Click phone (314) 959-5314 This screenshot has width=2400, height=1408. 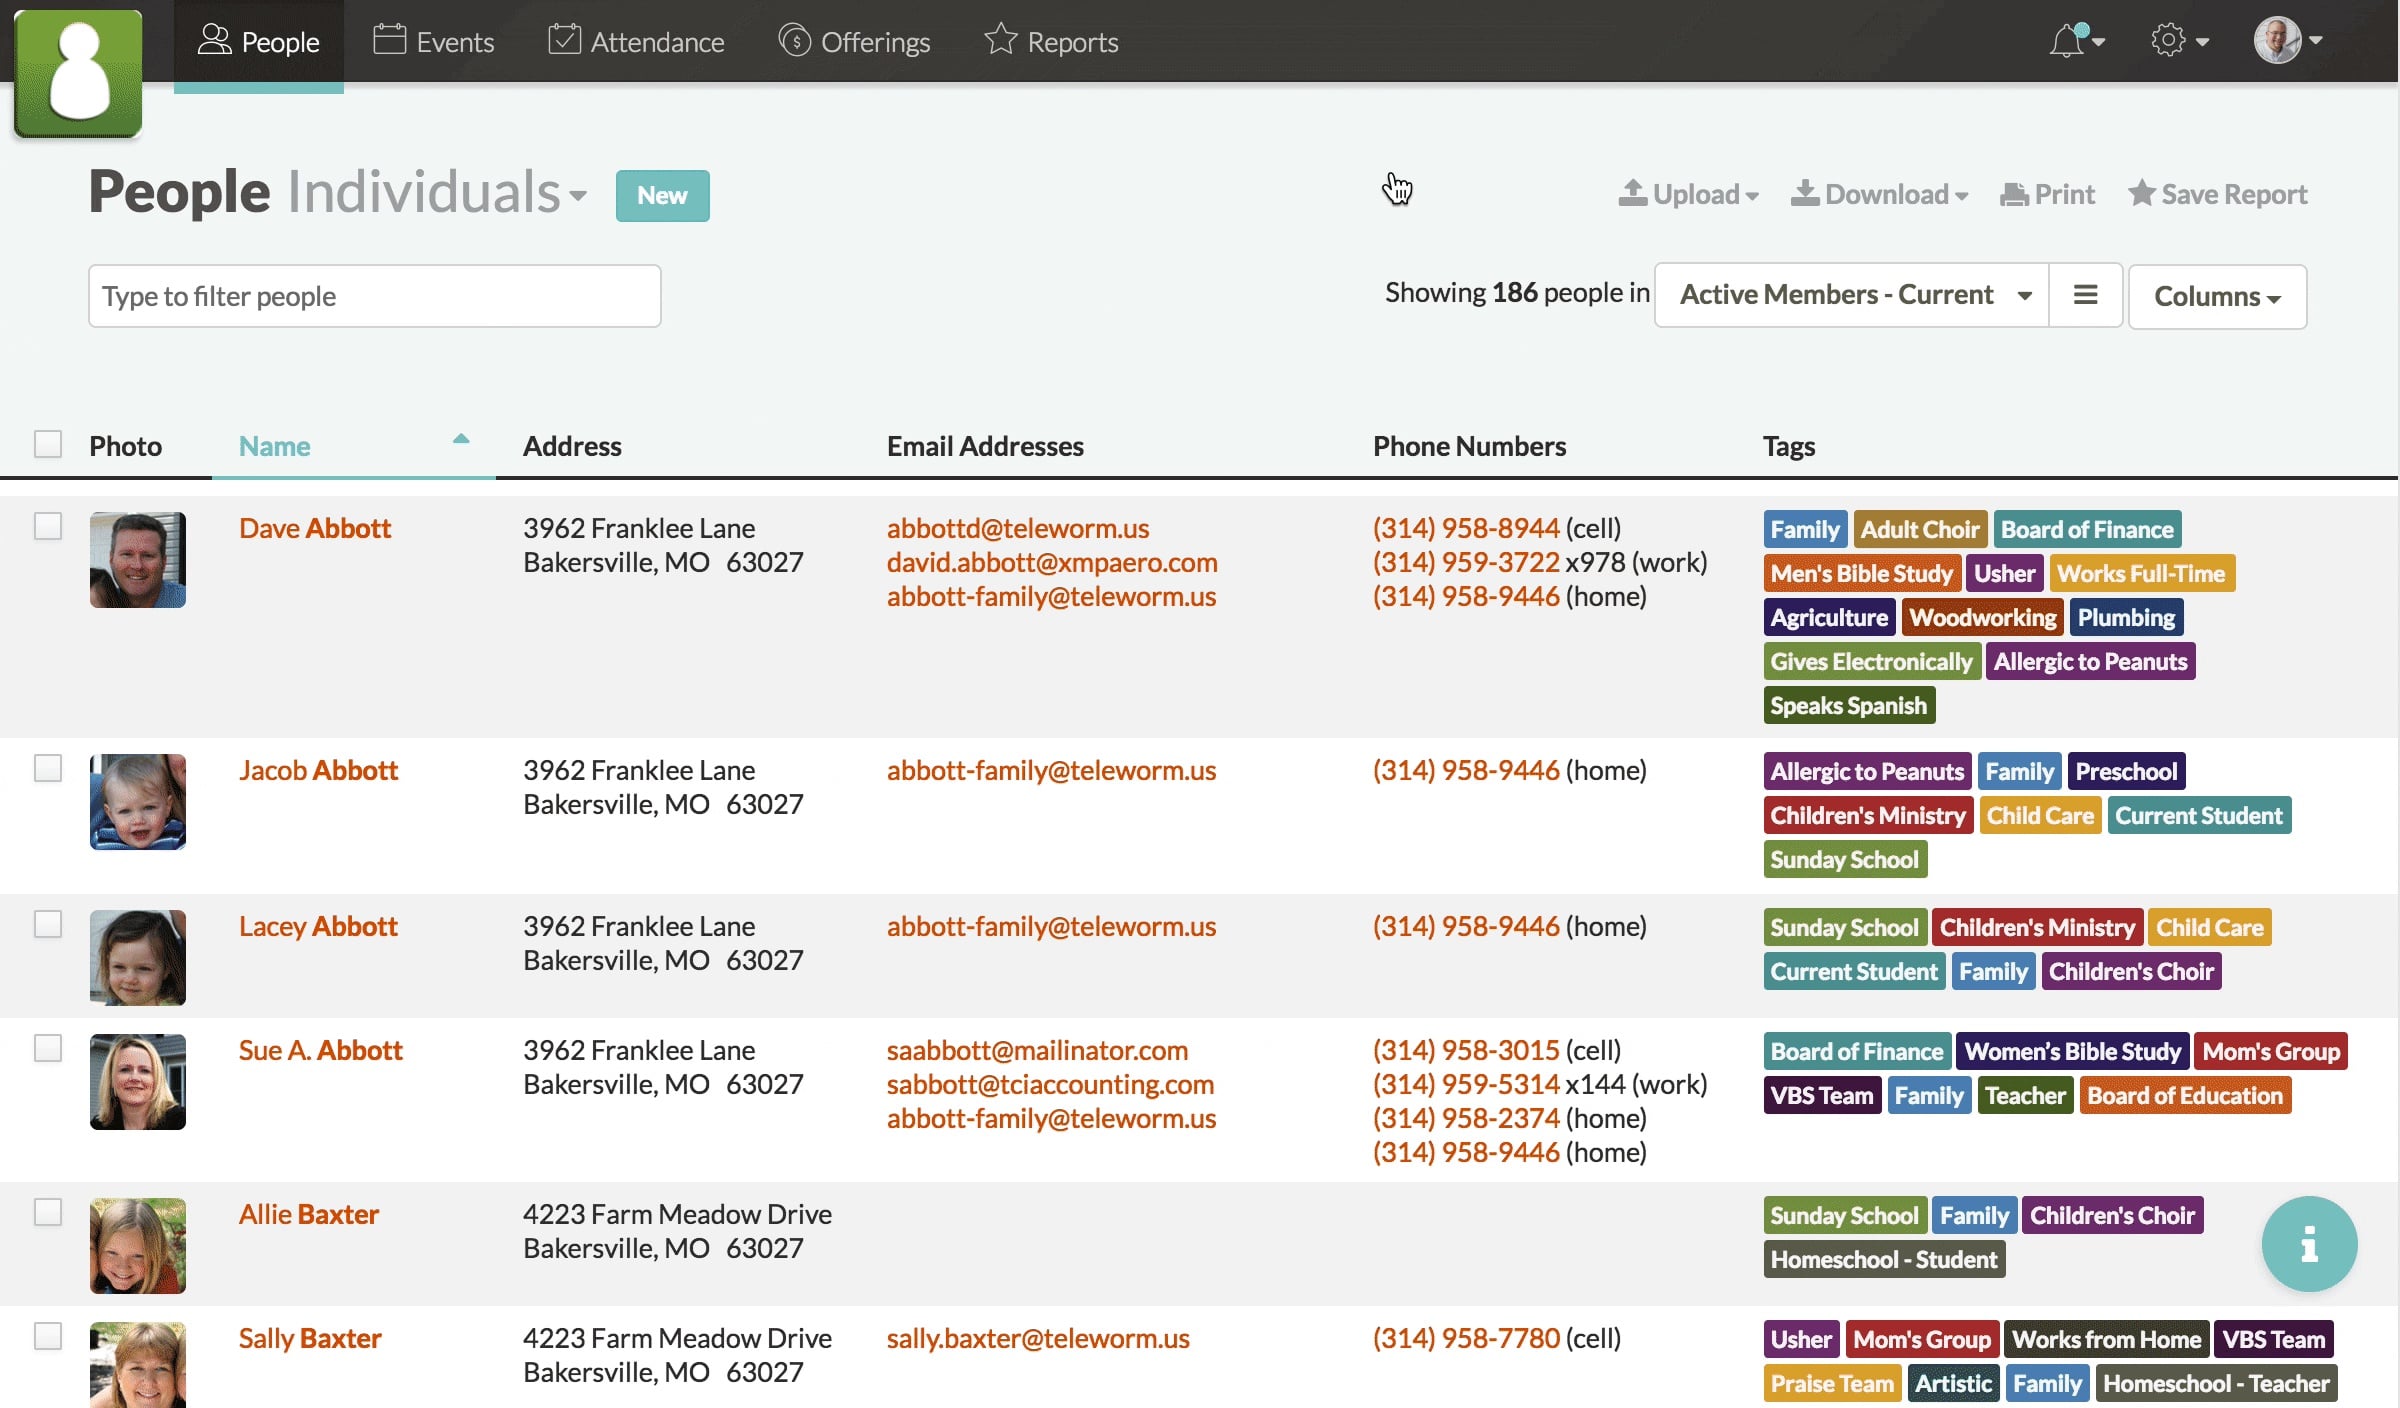coord(1466,1084)
